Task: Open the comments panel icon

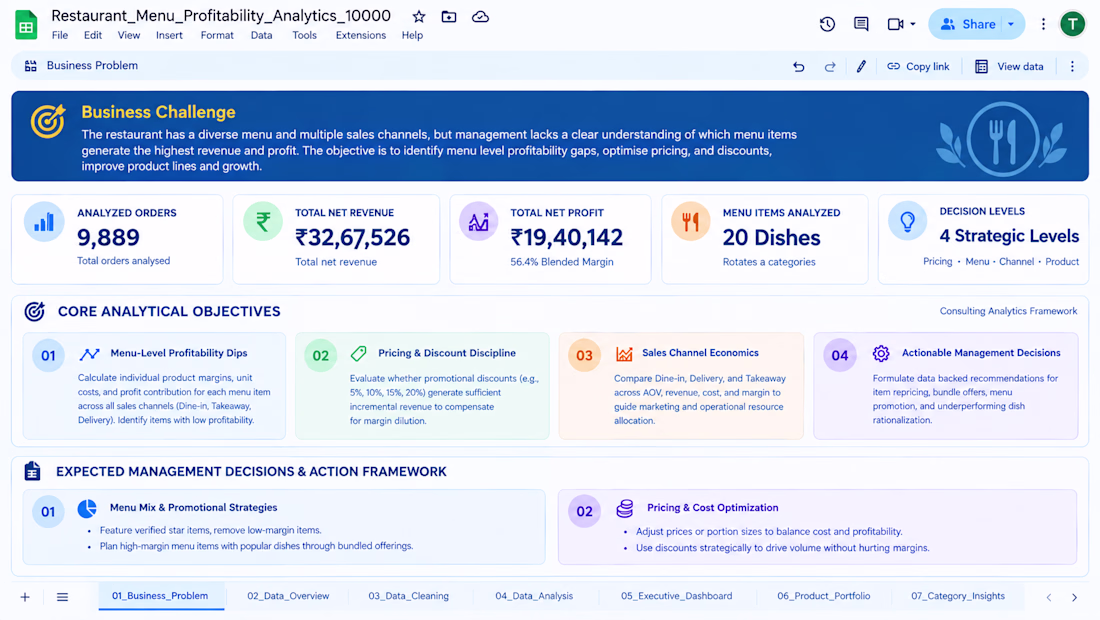Action: (x=861, y=24)
